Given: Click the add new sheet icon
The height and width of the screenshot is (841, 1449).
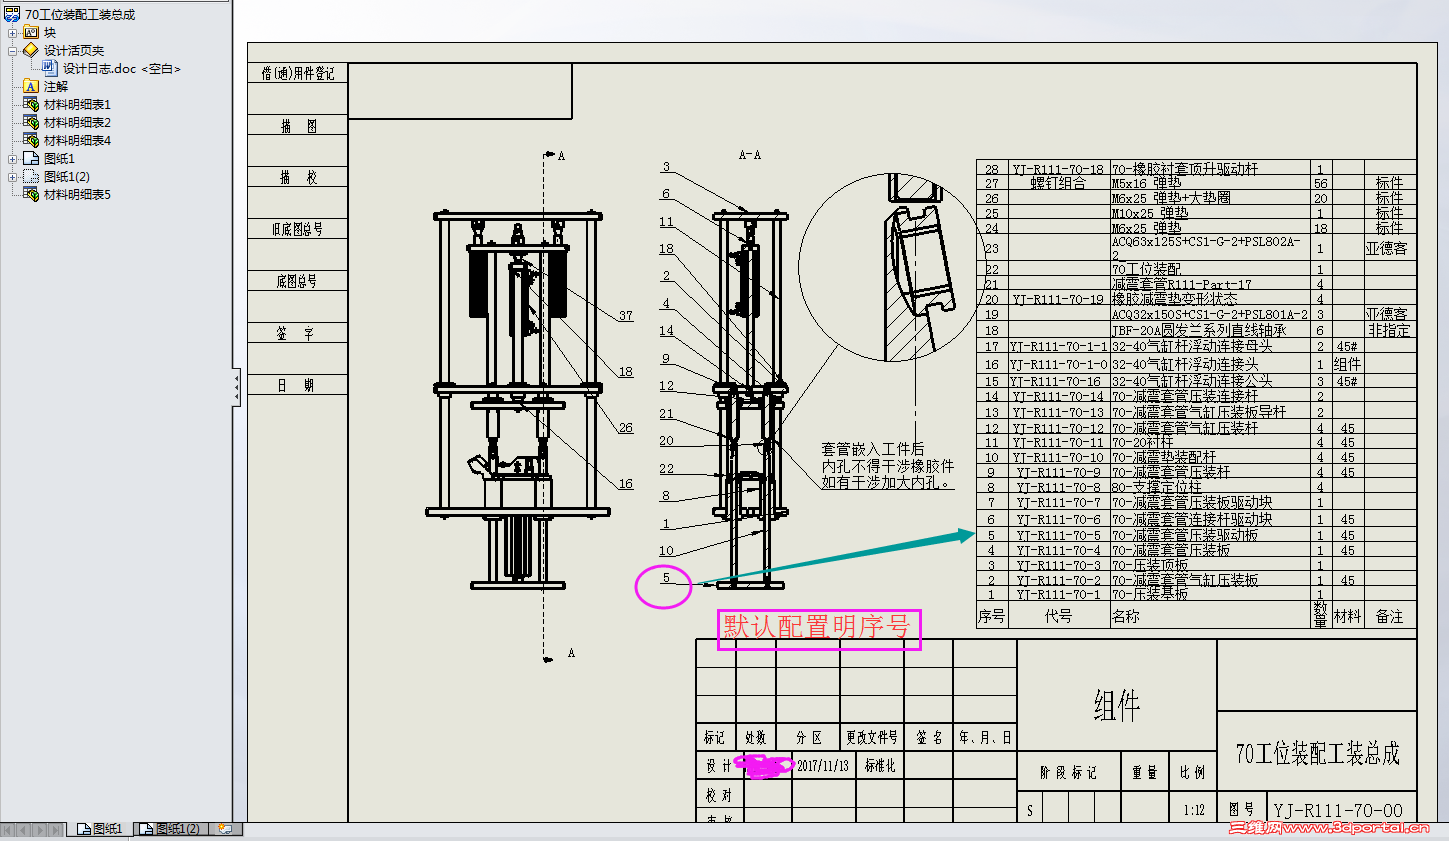Looking at the screenshot, I should pos(225,829).
